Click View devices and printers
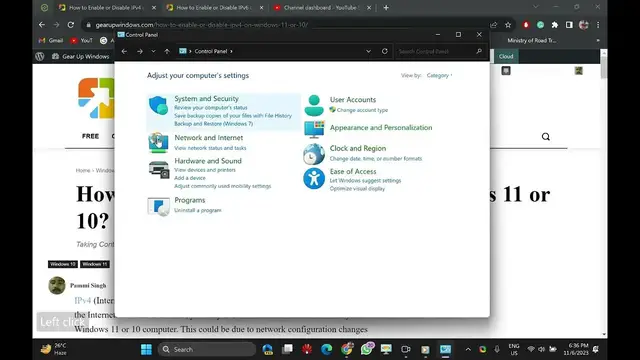The height and width of the screenshot is (360, 640). (x=205, y=170)
